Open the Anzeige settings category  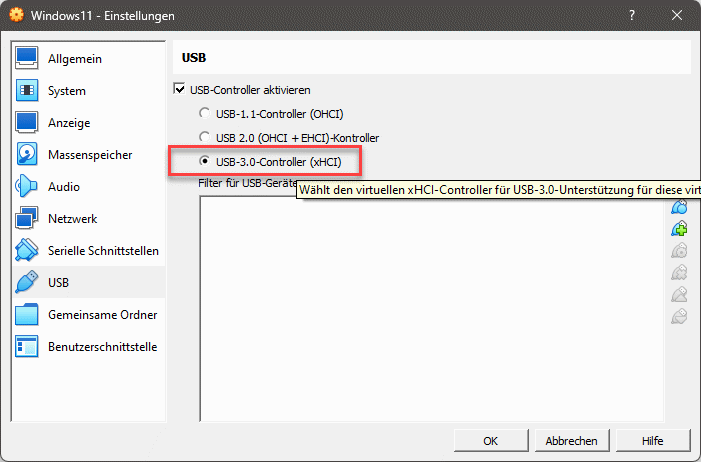tap(89, 123)
